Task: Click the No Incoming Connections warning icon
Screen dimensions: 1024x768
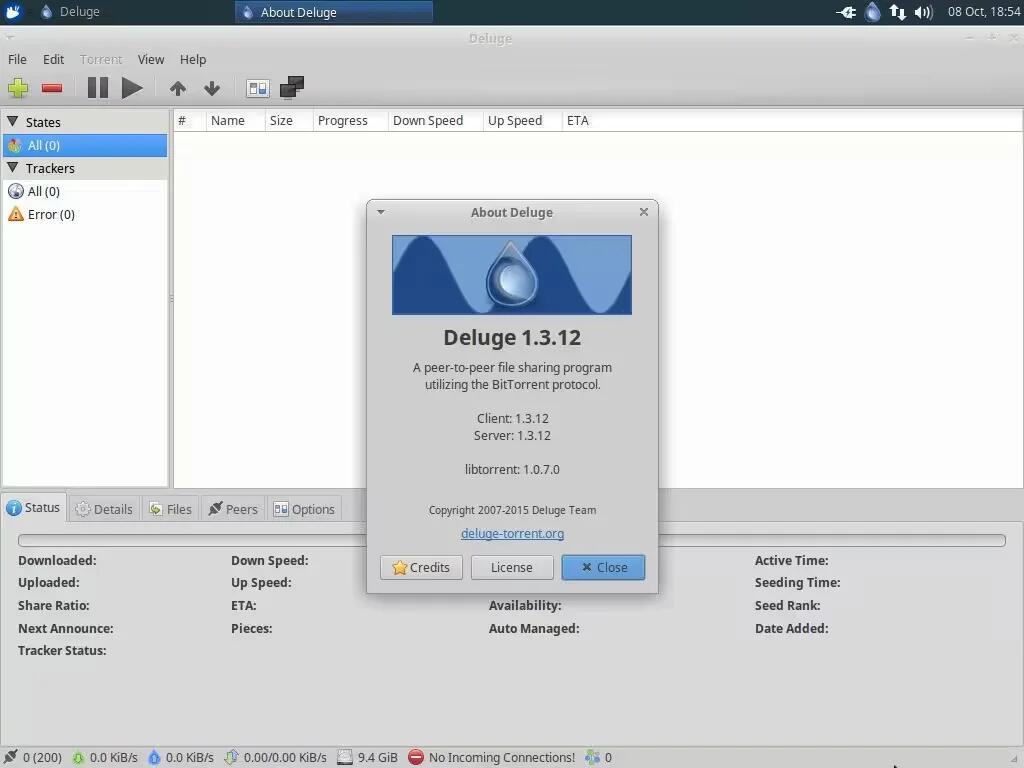Action: point(416,758)
